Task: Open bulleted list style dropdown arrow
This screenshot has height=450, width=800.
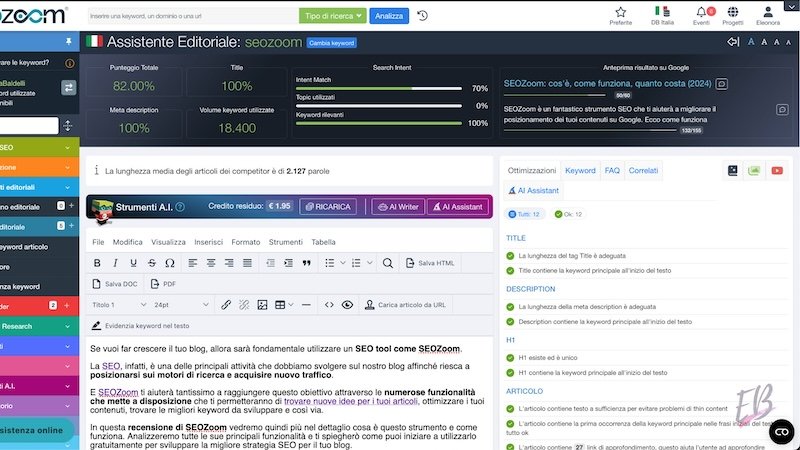Action: 343,263
